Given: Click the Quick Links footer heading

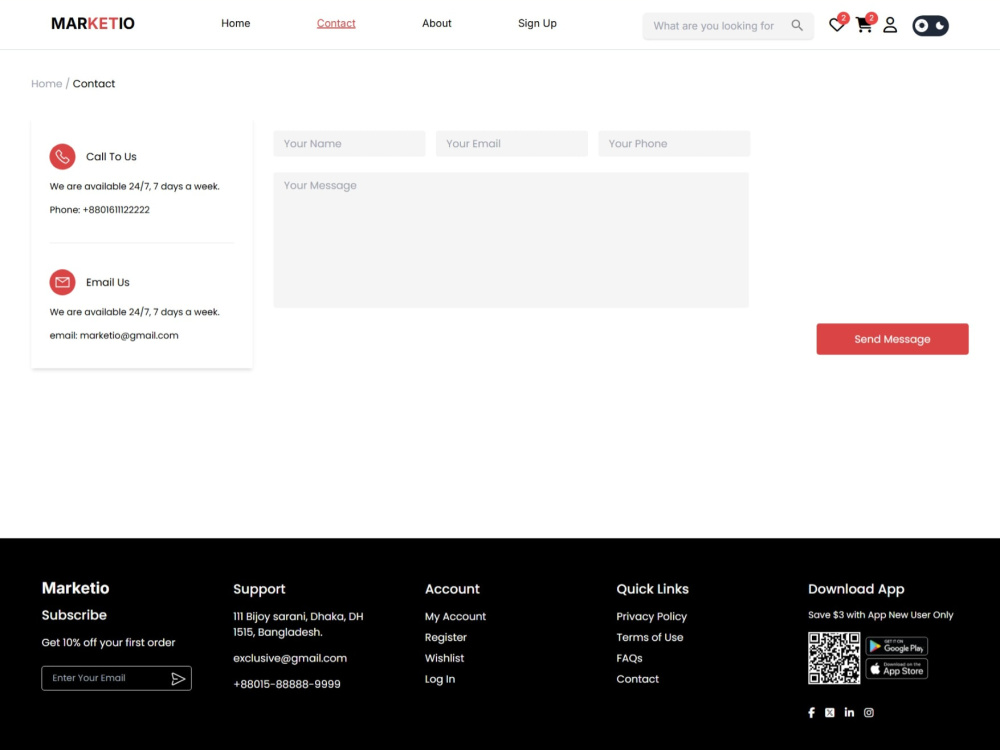Looking at the screenshot, I should [x=652, y=589].
